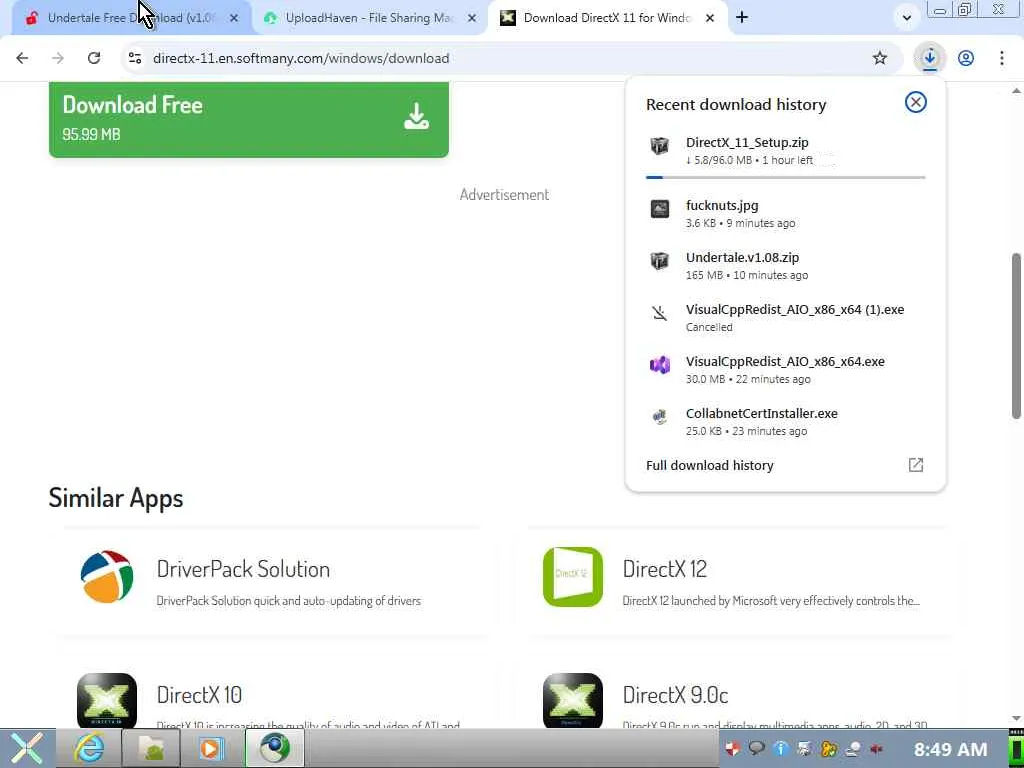
Task: Open CollabnetCertInstaller.exe download entry
Action: point(786,422)
